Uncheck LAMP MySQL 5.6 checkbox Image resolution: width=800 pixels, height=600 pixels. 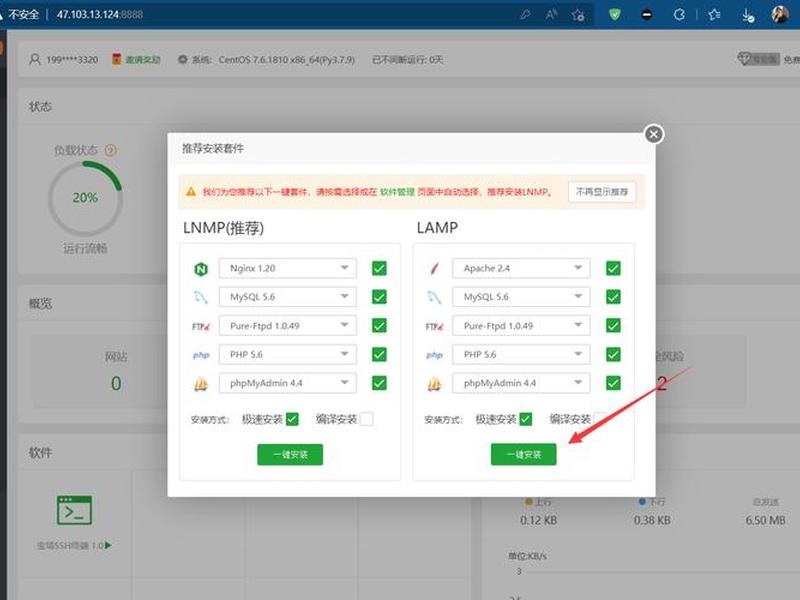[613, 297]
